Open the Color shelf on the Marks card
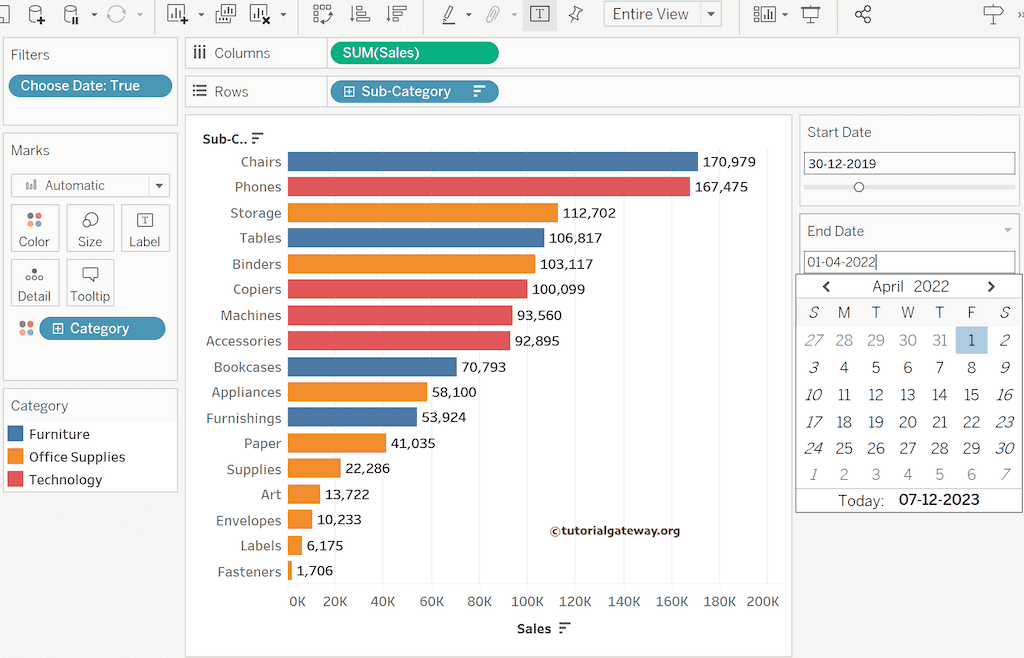 pyautogui.click(x=34, y=228)
